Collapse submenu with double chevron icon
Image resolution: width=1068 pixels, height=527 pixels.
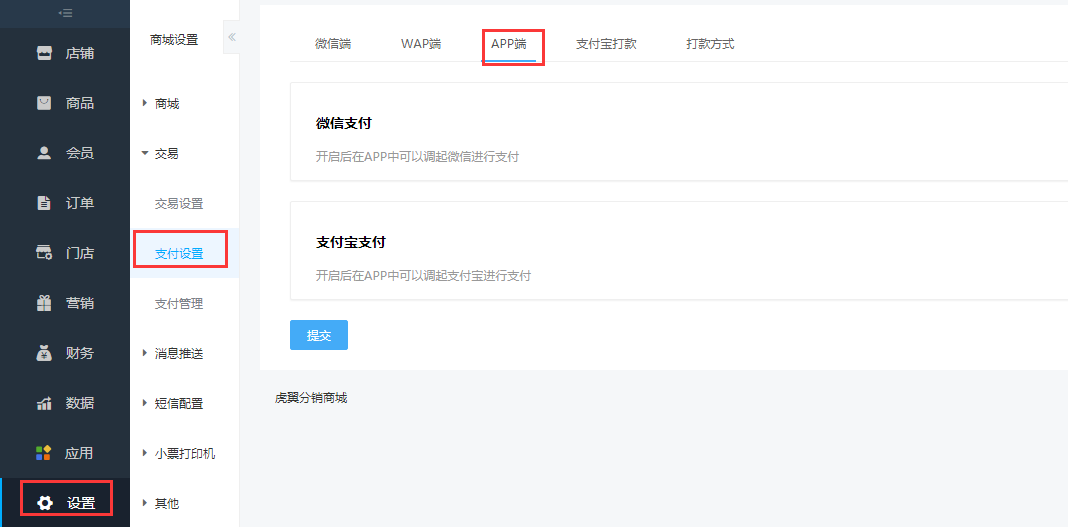232,37
